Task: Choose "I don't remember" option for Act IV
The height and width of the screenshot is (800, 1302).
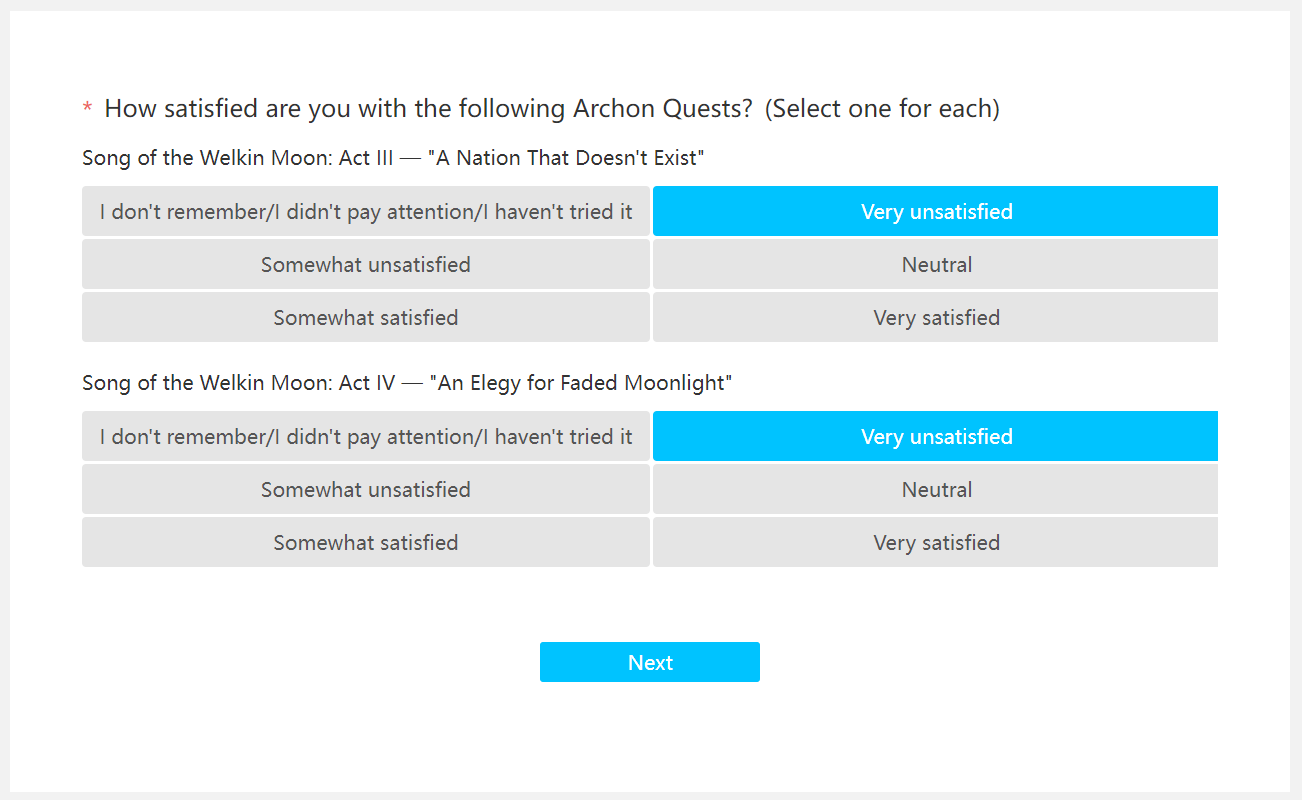Action: coord(366,436)
